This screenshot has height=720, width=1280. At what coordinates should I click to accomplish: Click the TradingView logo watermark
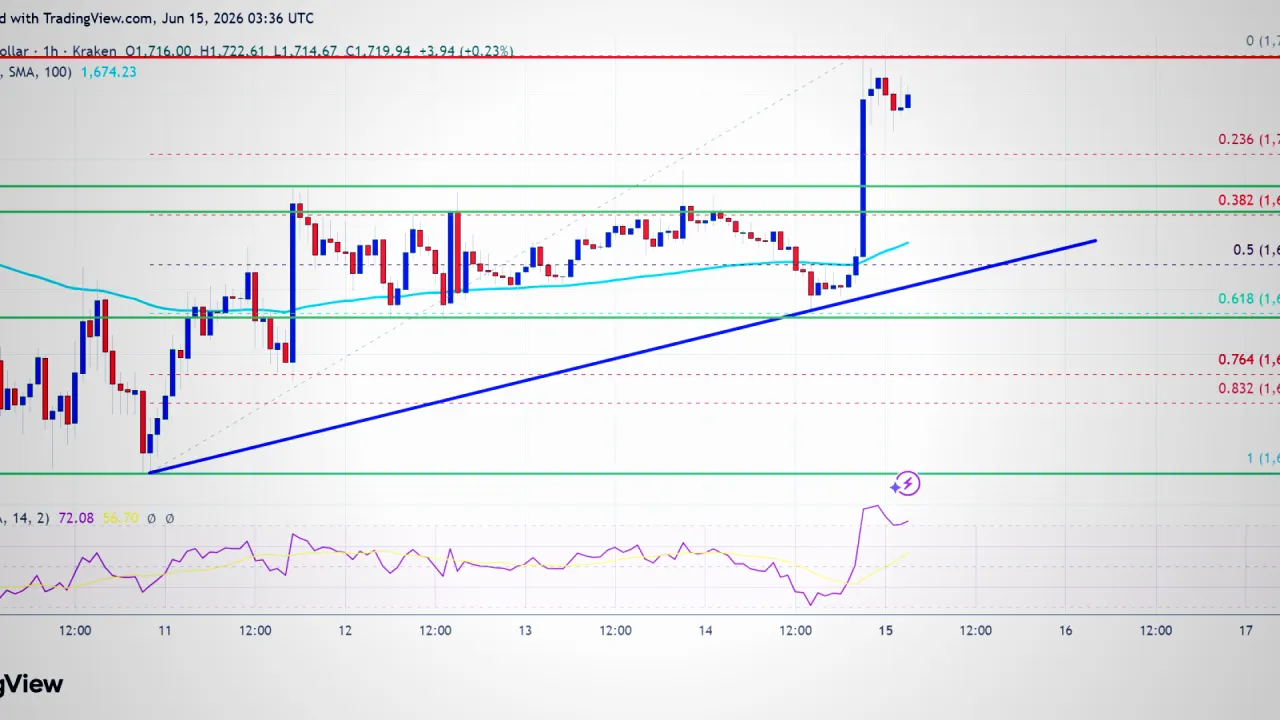point(31,684)
